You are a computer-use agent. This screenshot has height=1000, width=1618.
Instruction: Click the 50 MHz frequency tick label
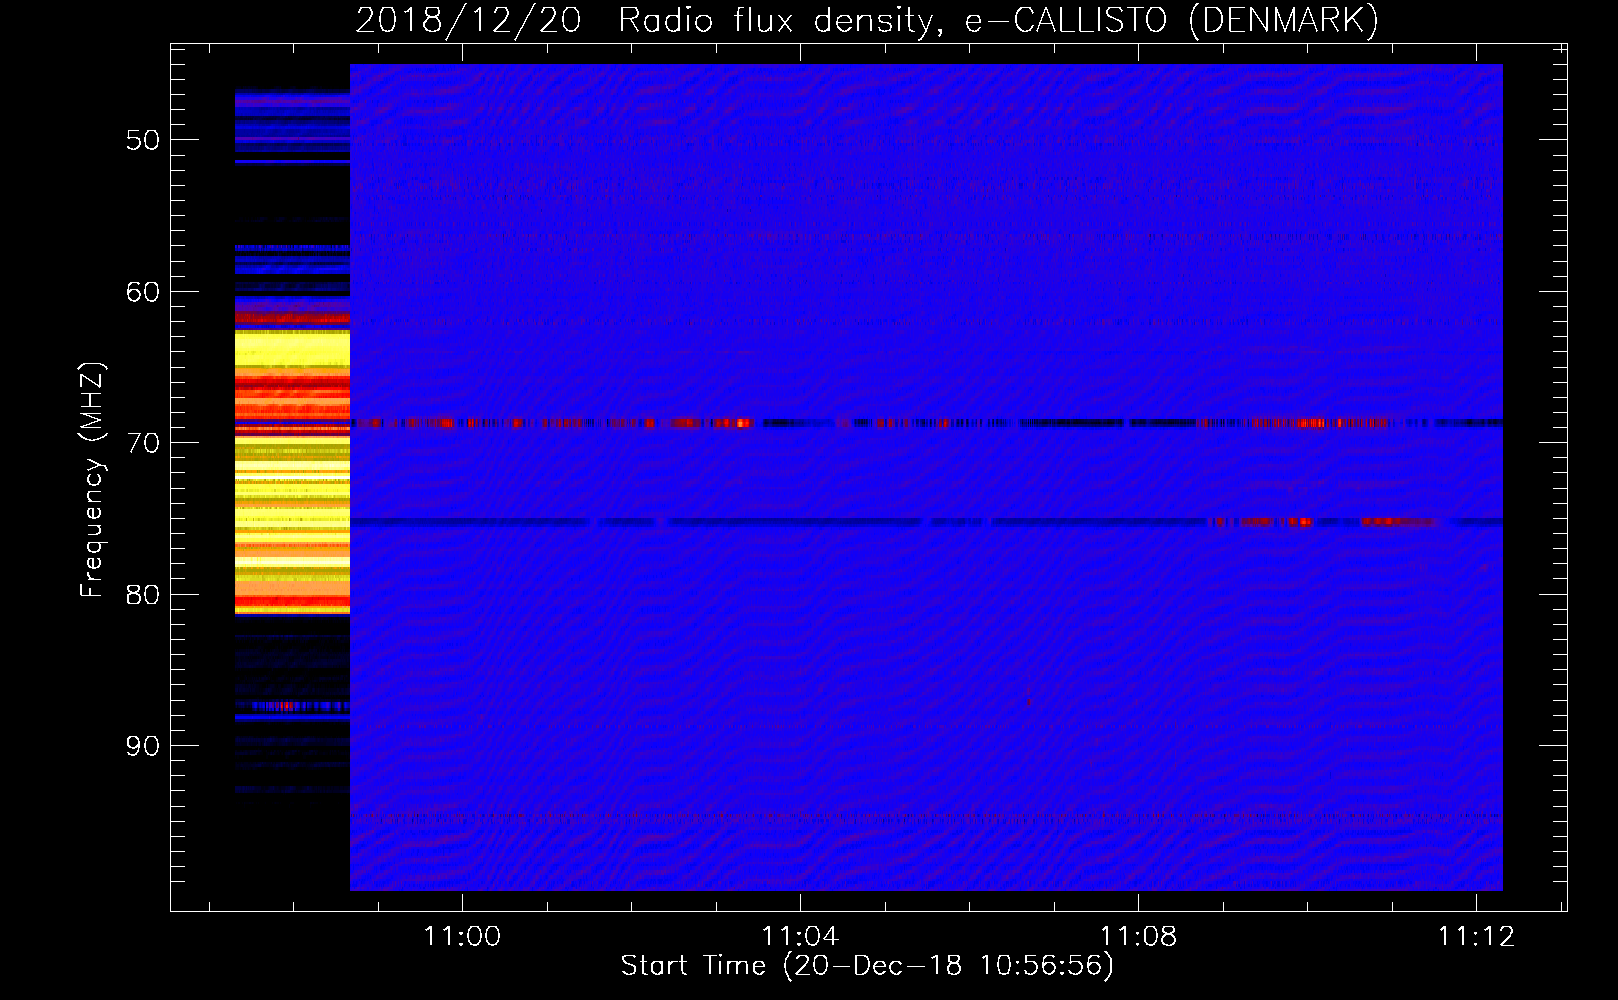pyautogui.click(x=143, y=140)
